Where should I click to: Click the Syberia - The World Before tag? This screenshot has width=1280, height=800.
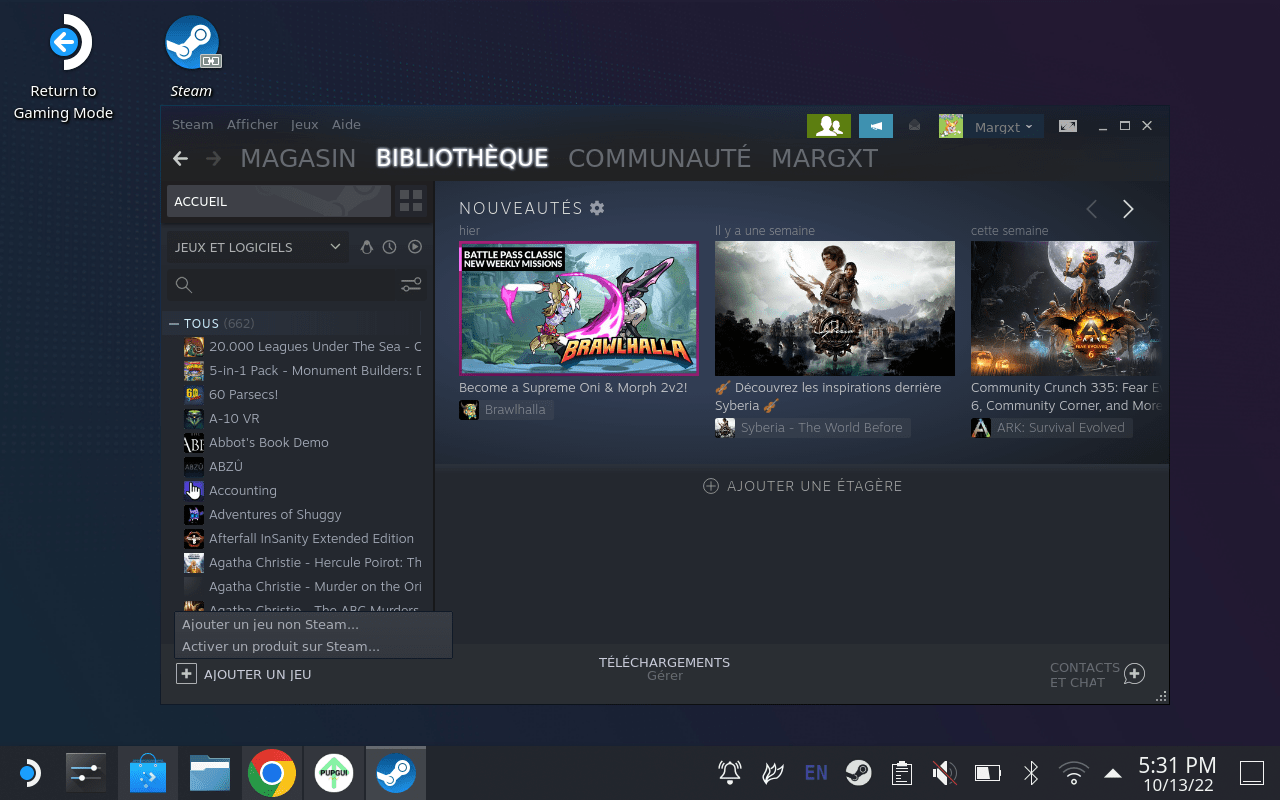click(812, 428)
